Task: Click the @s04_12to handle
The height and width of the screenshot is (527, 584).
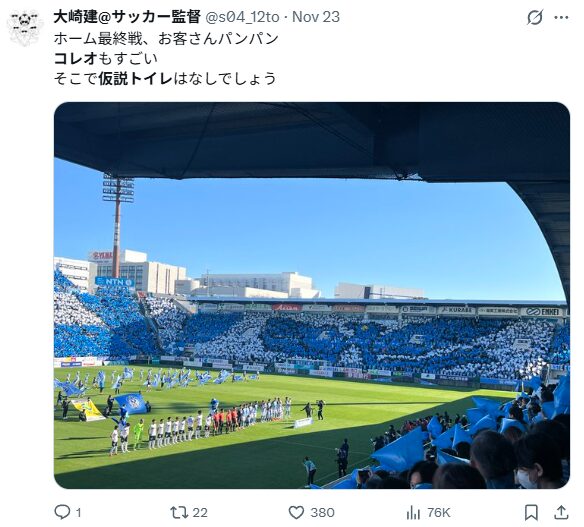Action: point(242,17)
